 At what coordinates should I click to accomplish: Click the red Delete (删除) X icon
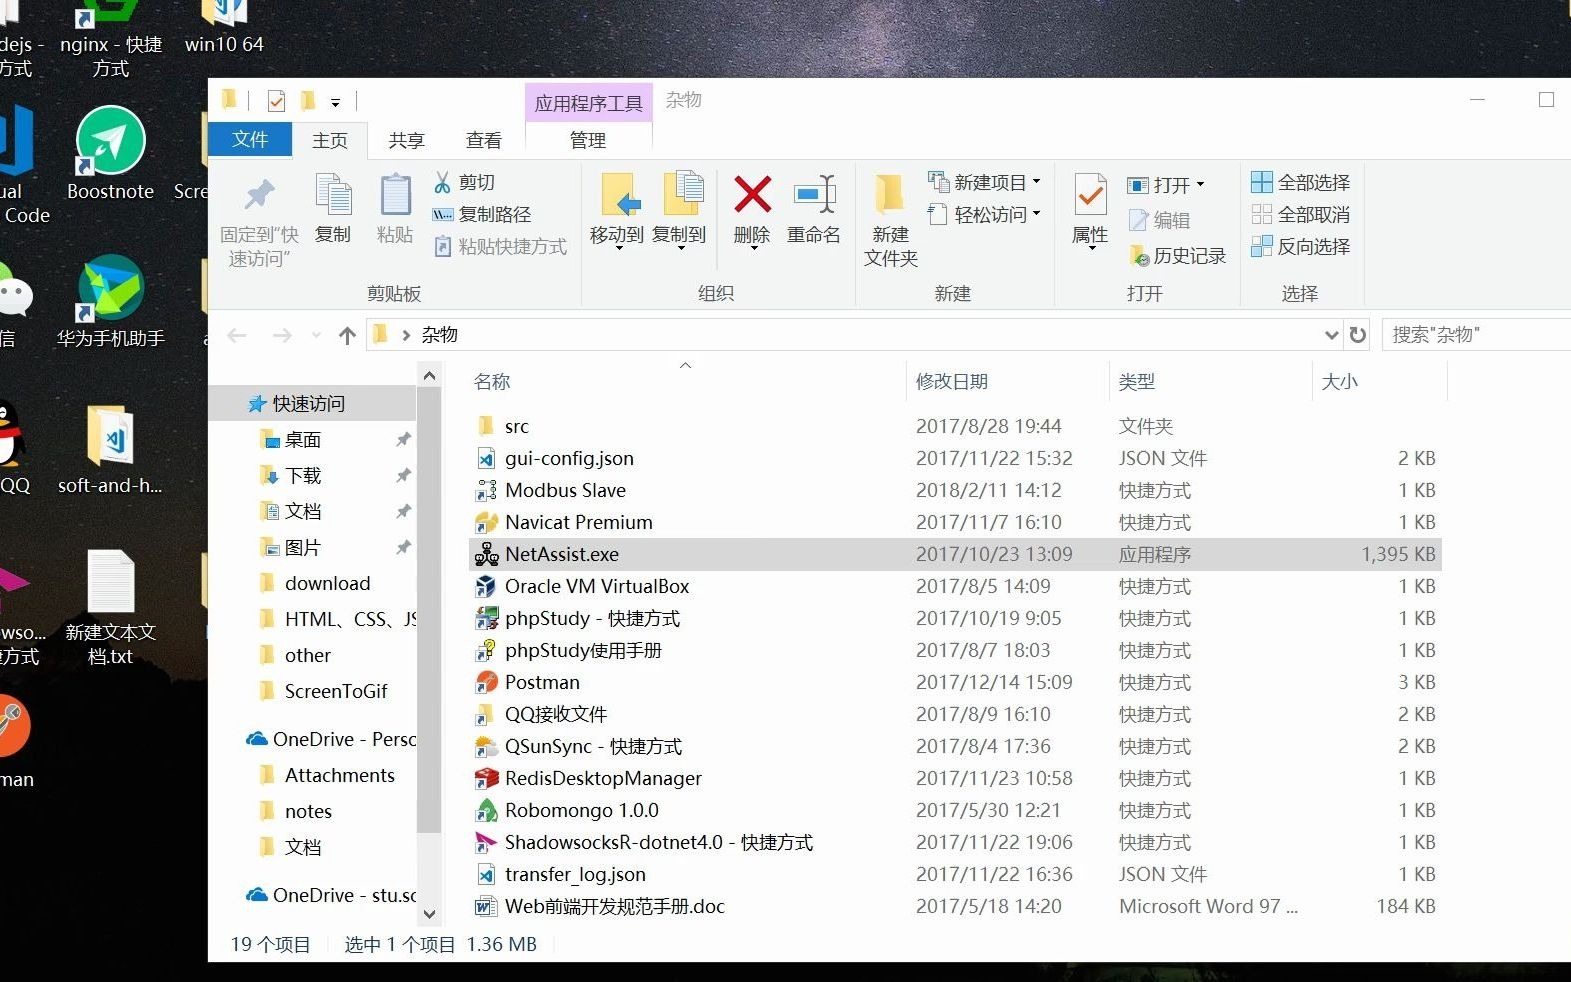tap(752, 194)
